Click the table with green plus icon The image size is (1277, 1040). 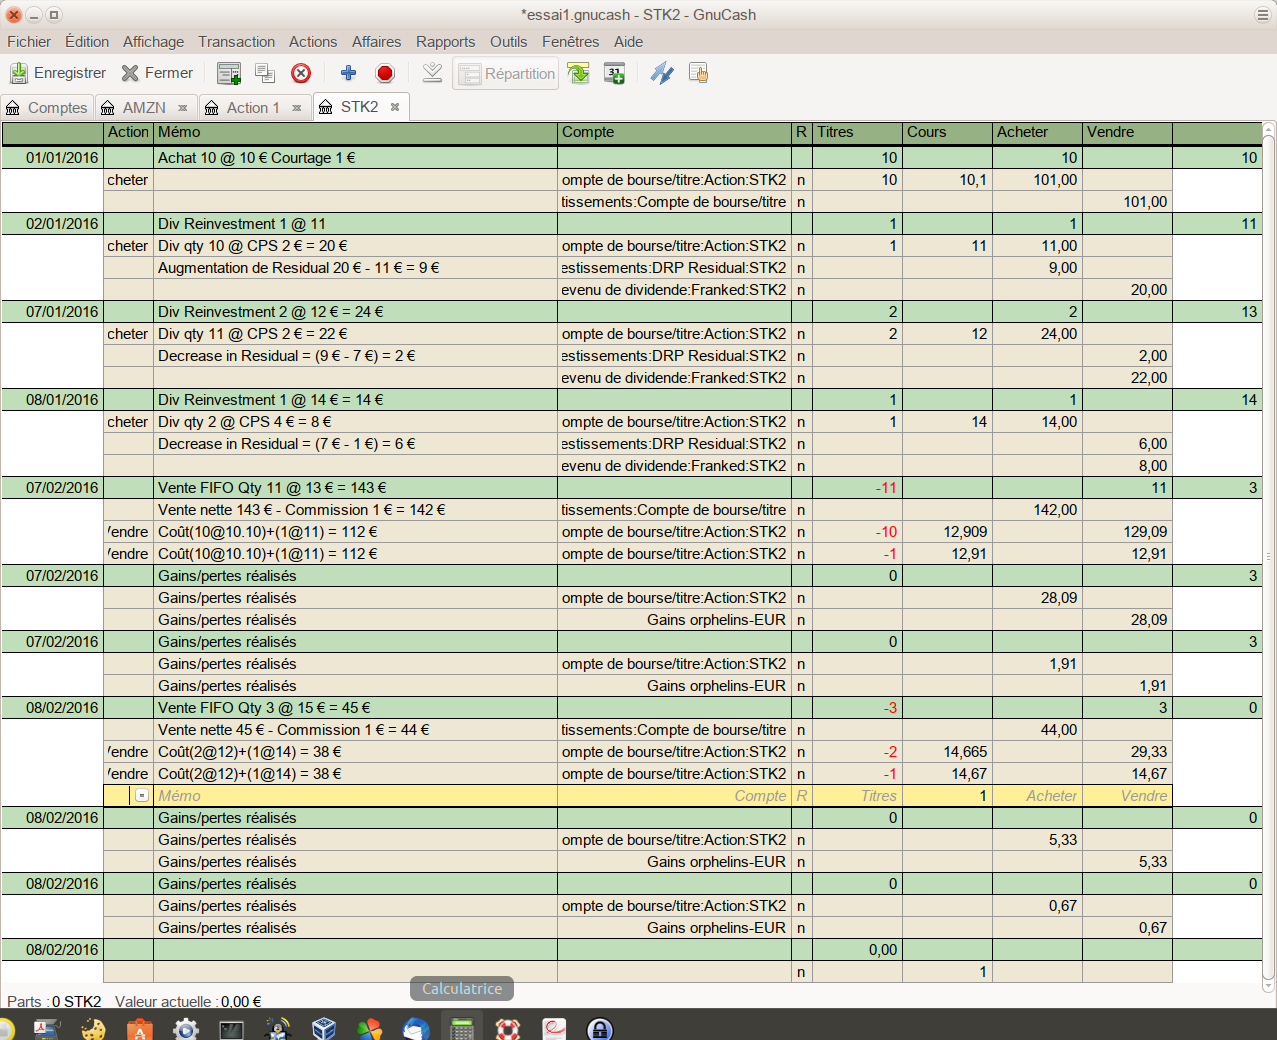click(x=229, y=73)
